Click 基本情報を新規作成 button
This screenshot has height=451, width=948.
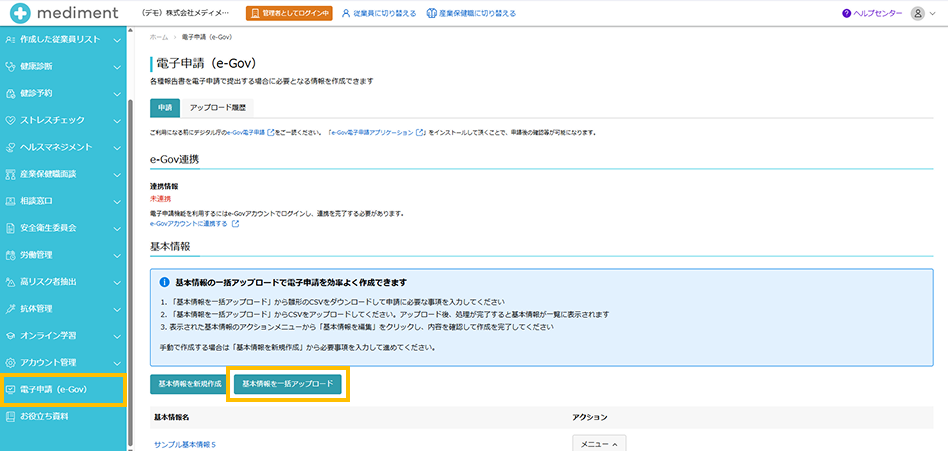tap(190, 383)
